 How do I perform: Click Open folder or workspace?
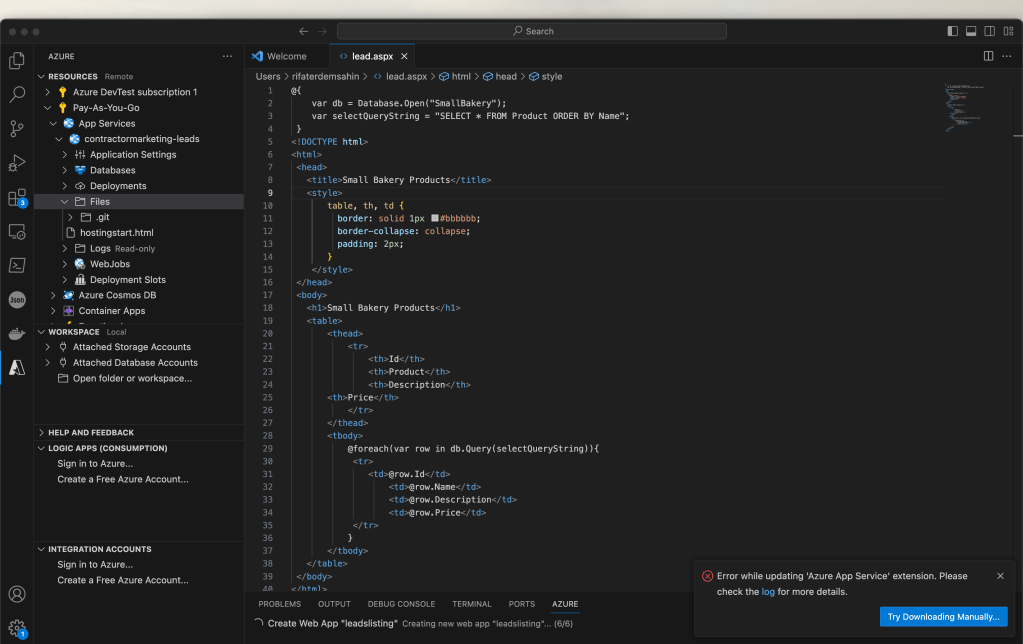132,378
